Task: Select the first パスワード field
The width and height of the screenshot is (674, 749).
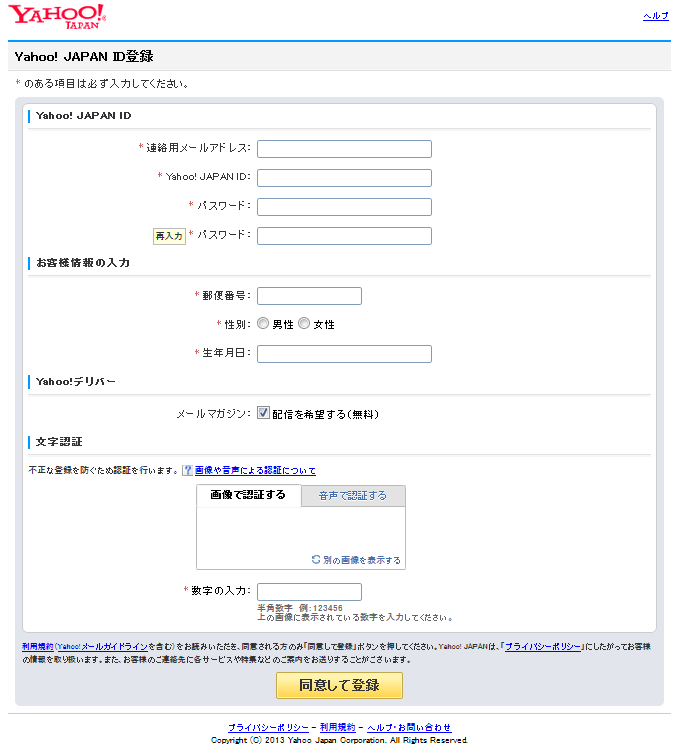Action: coord(344,207)
